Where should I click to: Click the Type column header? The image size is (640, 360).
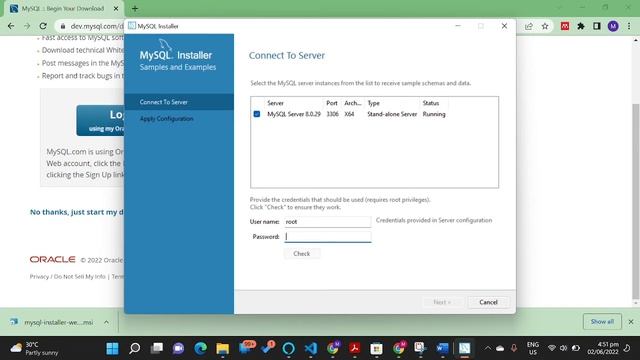(373, 103)
